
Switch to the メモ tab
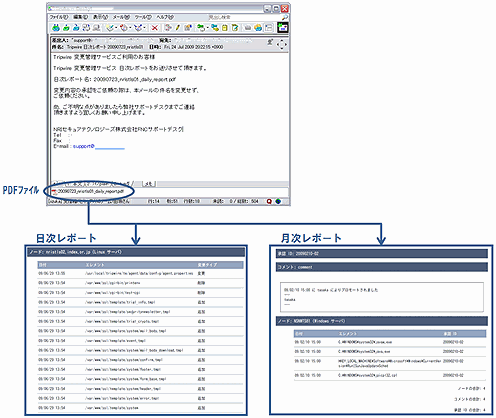(148, 184)
